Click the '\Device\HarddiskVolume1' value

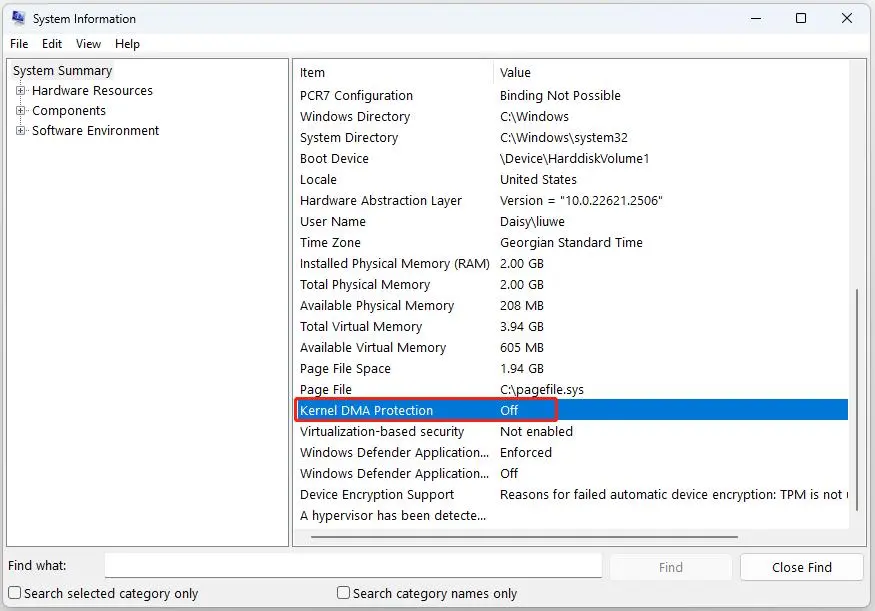(x=574, y=158)
